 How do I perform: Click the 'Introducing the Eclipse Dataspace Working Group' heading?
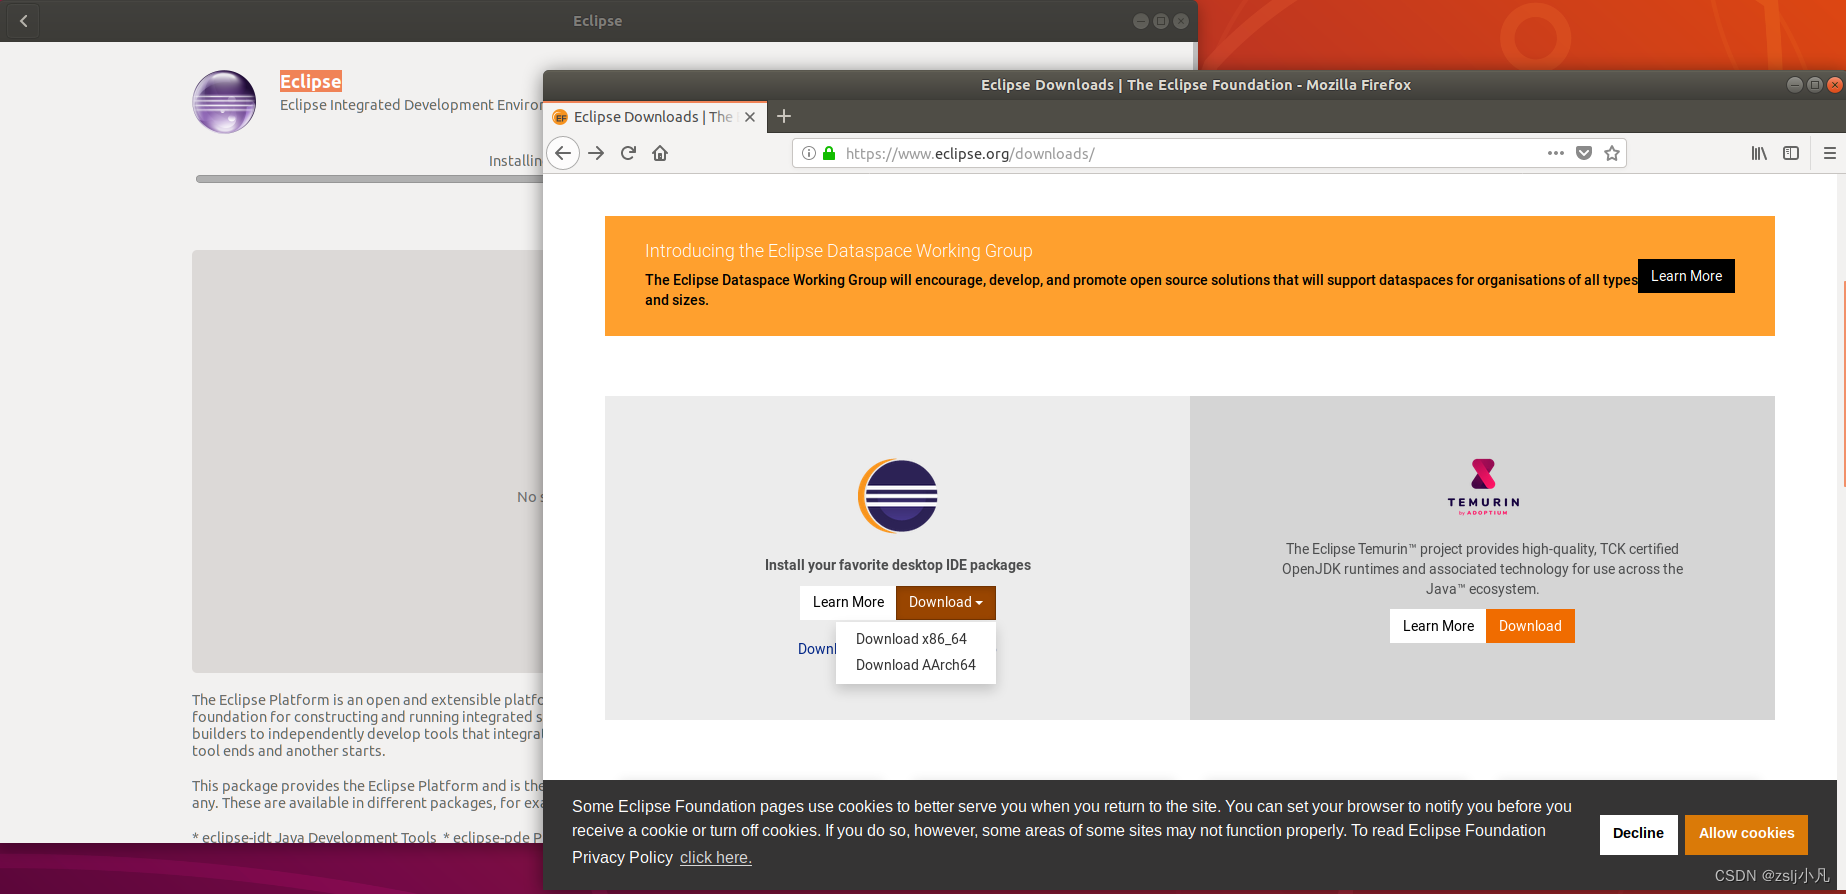(x=838, y=251)
